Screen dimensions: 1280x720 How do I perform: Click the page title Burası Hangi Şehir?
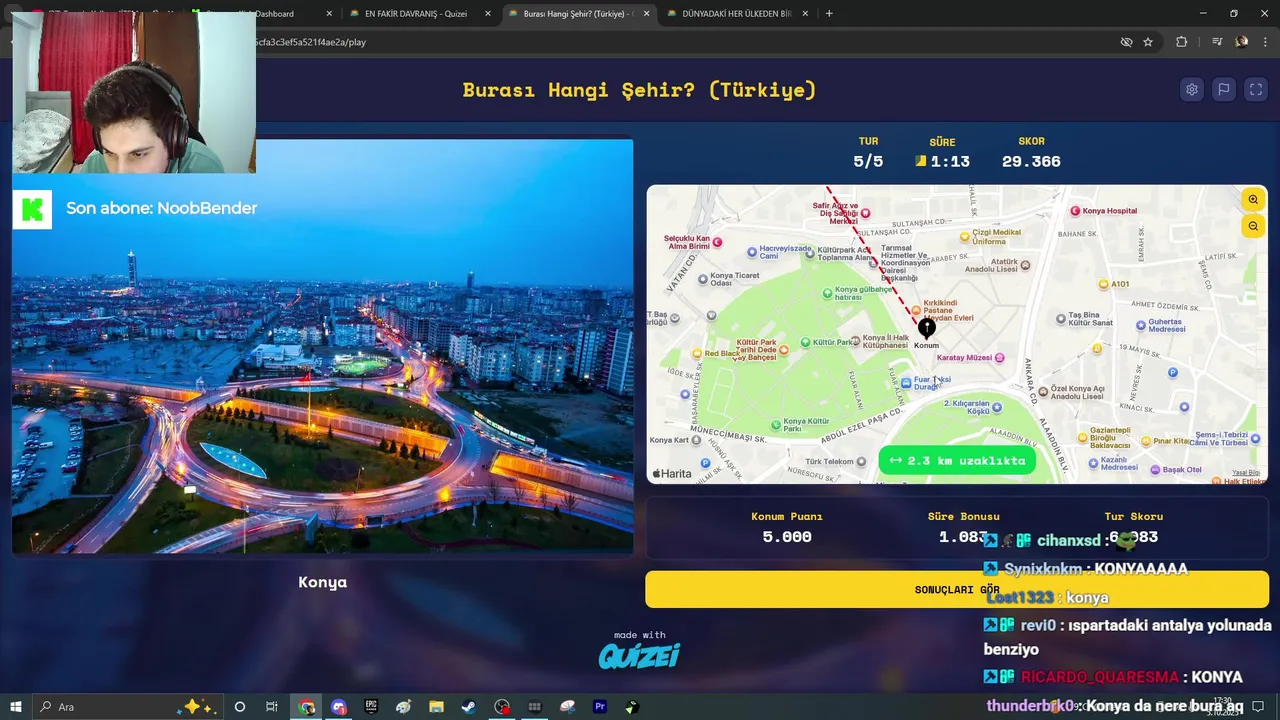[639, 90]
